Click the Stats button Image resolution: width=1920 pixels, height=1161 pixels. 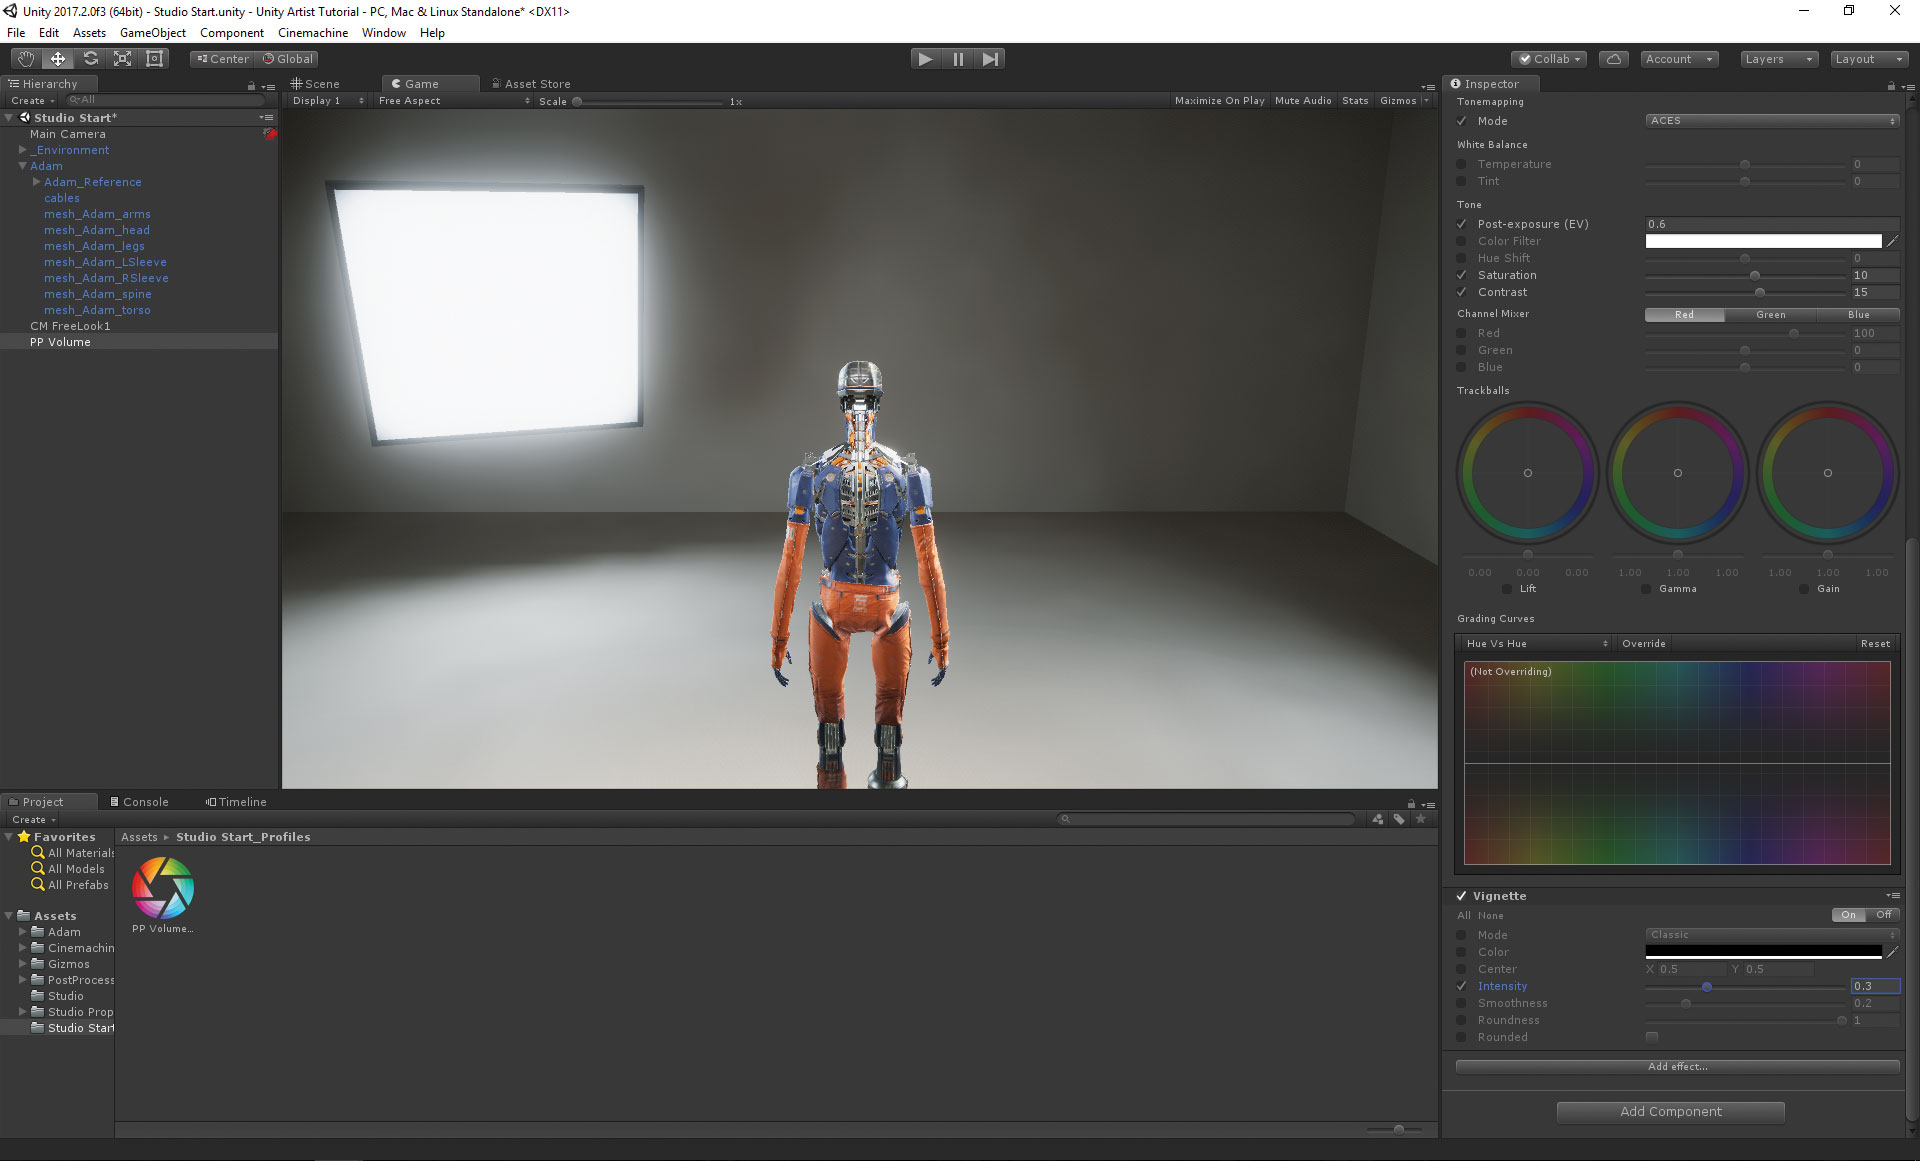click(x=1355, y=101)
